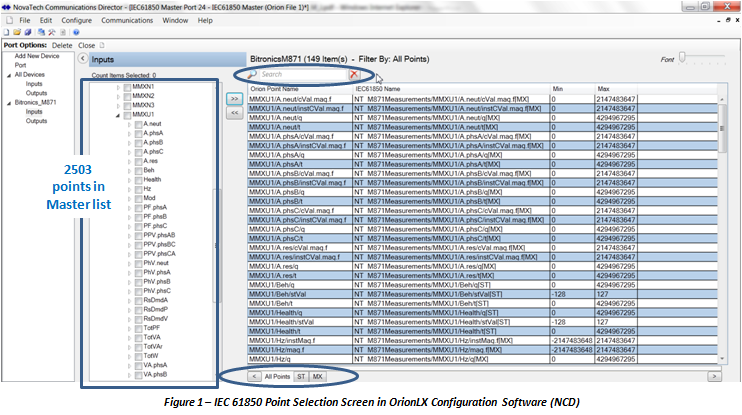Screen dimensions: 742x415
Task: Clear the search with the red X
Action: (x=354, y=74)
